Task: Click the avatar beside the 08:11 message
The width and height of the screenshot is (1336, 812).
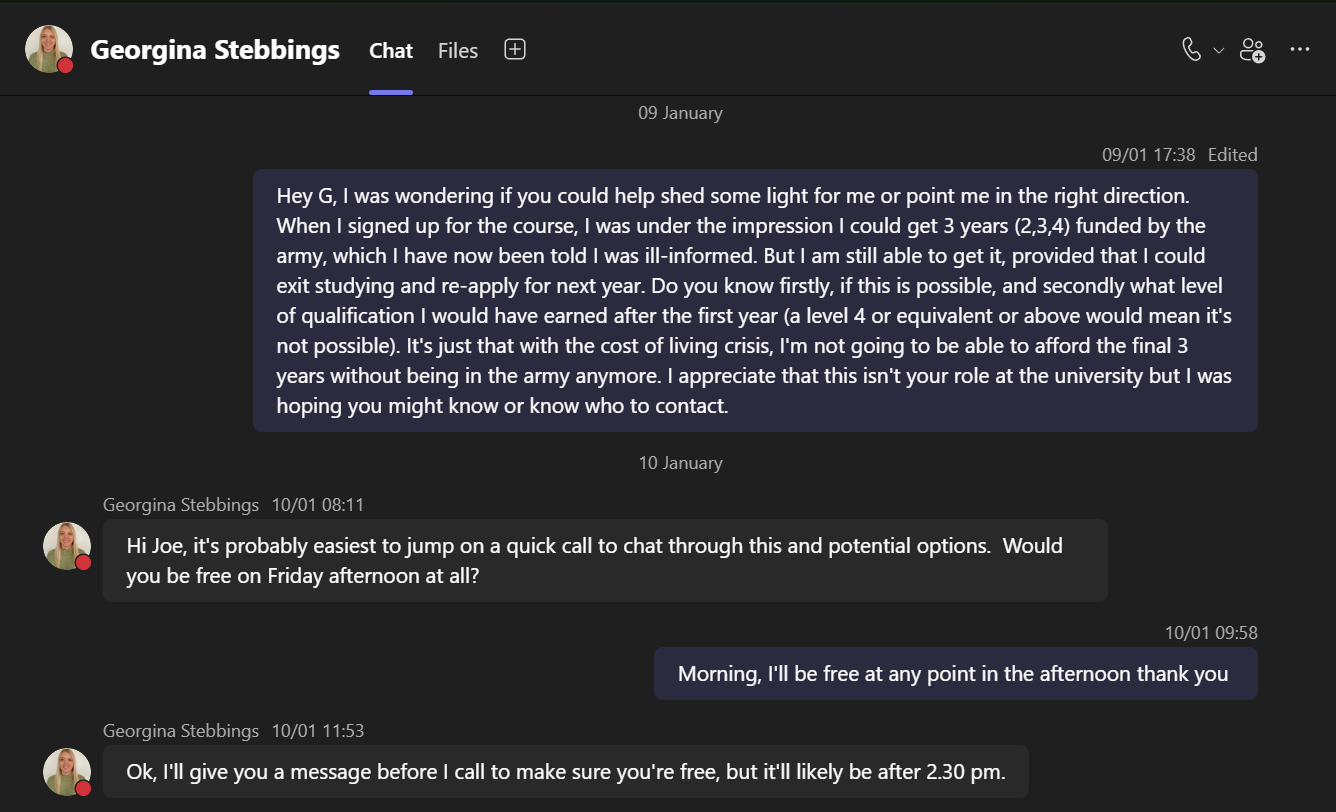Action: pyautogui.click(x=67, y=546)
